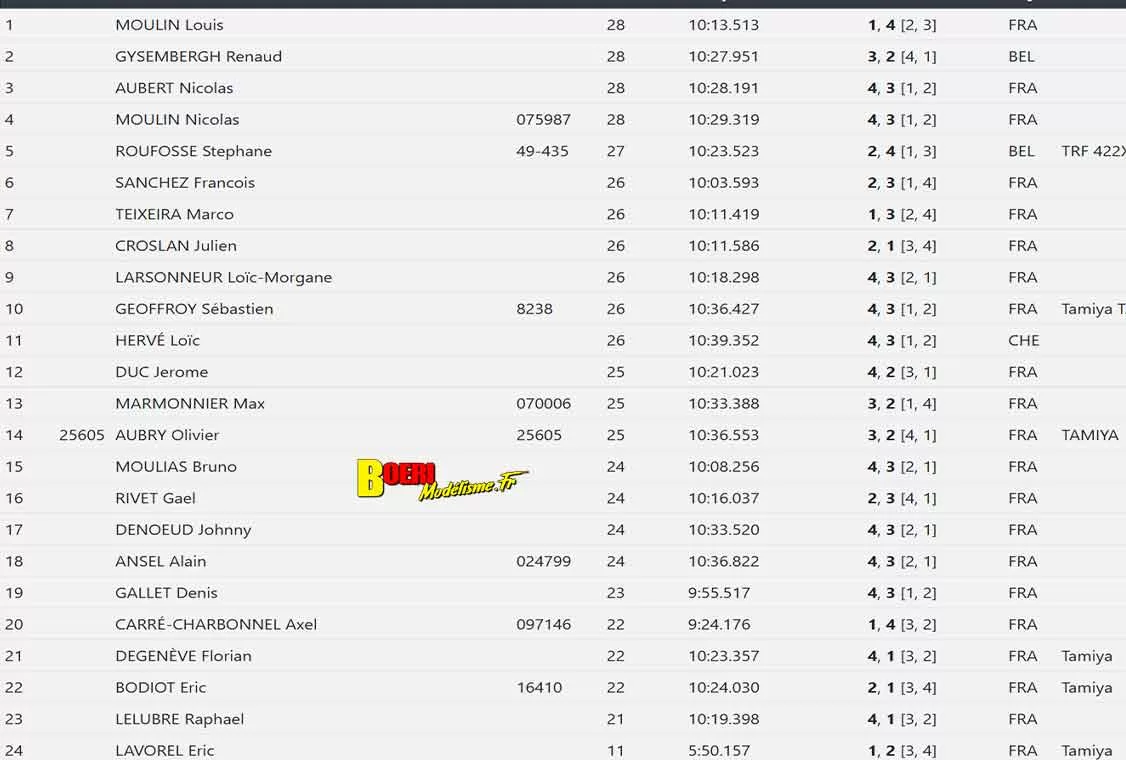Click time 10:36.822

[723, 562]
